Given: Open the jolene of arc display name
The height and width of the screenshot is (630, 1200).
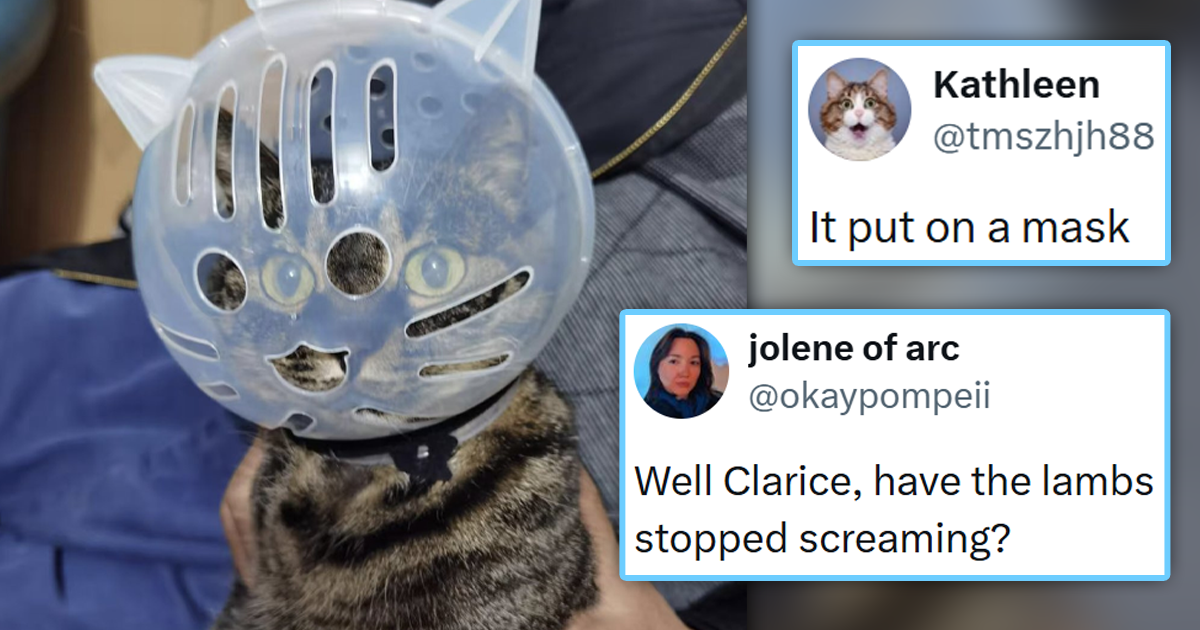Looking at the screenshot, I should point(853,348).
